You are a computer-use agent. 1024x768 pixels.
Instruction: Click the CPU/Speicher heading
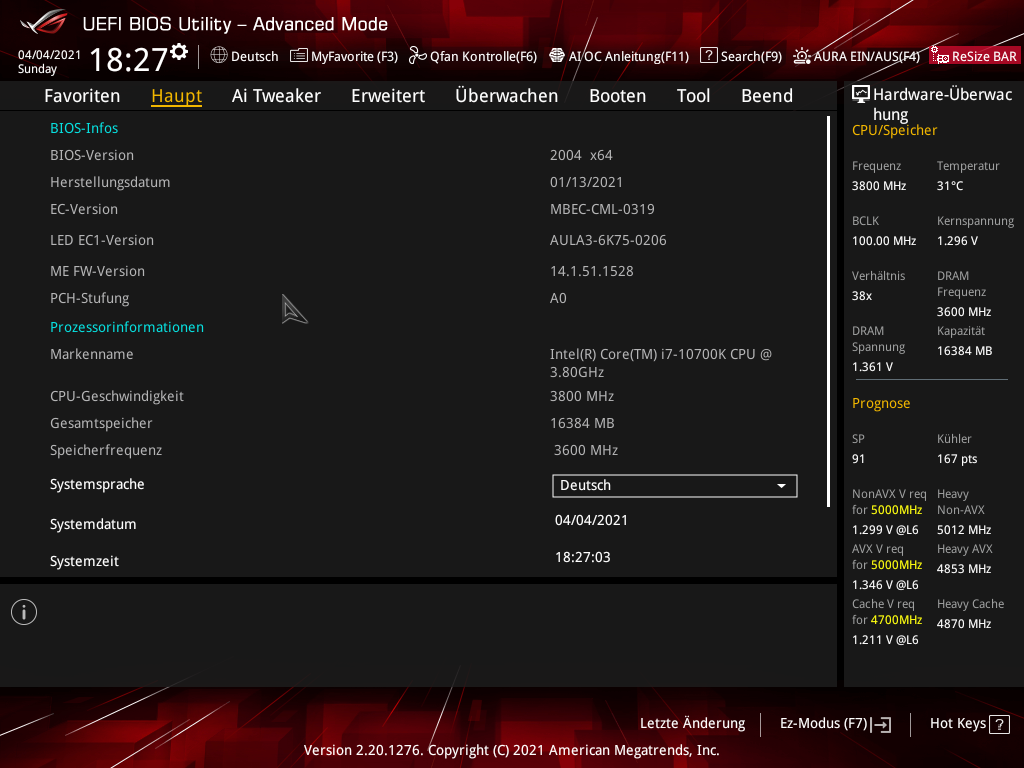pos(894,131)
